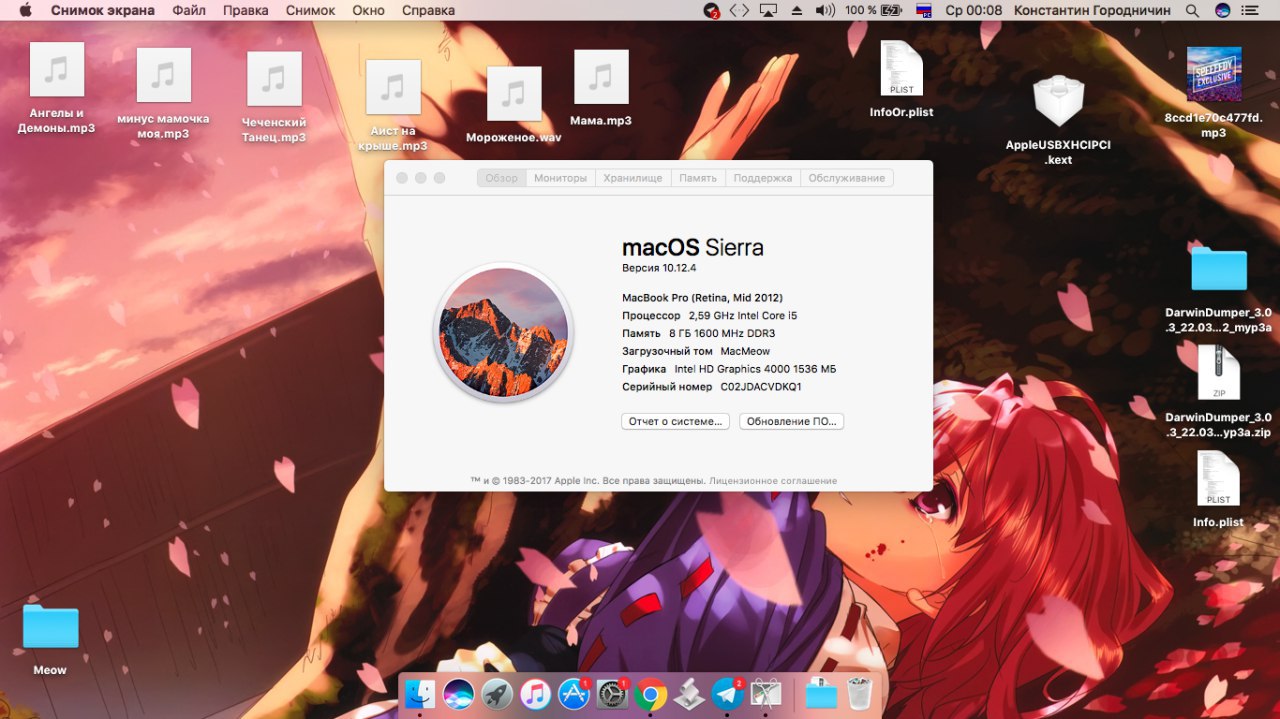Switch to the Память tab
1280x719 pixels.
(x=698, y=178)
